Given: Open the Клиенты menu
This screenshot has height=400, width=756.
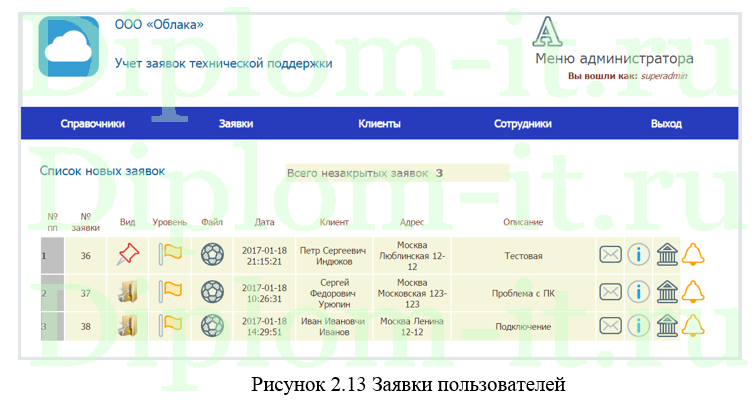Looking at the screenshot, I should pos(379,124).
